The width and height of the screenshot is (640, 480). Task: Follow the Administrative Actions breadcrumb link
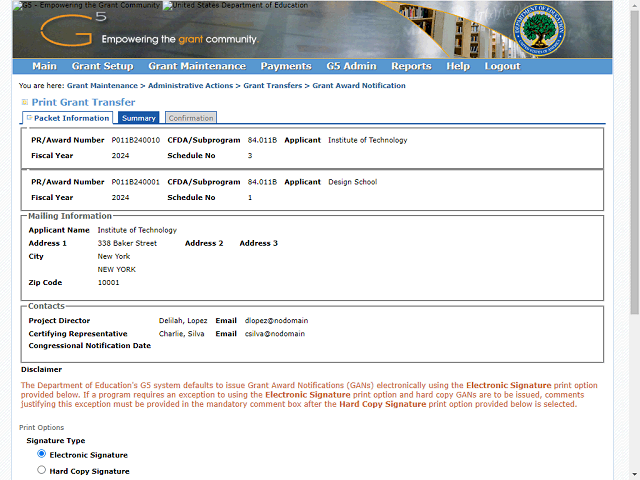pyautogui.click(x=190, y=86)
